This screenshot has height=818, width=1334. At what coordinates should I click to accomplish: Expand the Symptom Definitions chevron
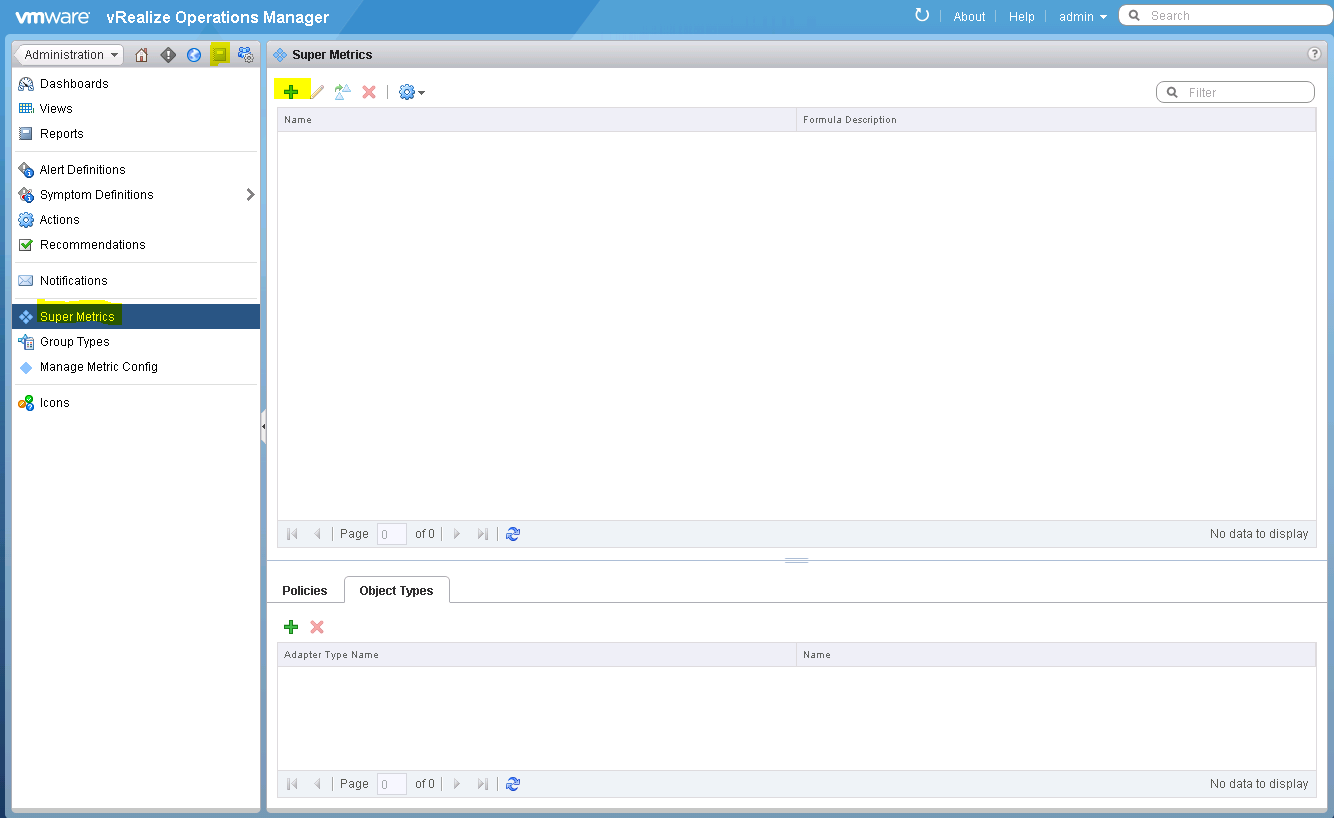click(250, 195)
